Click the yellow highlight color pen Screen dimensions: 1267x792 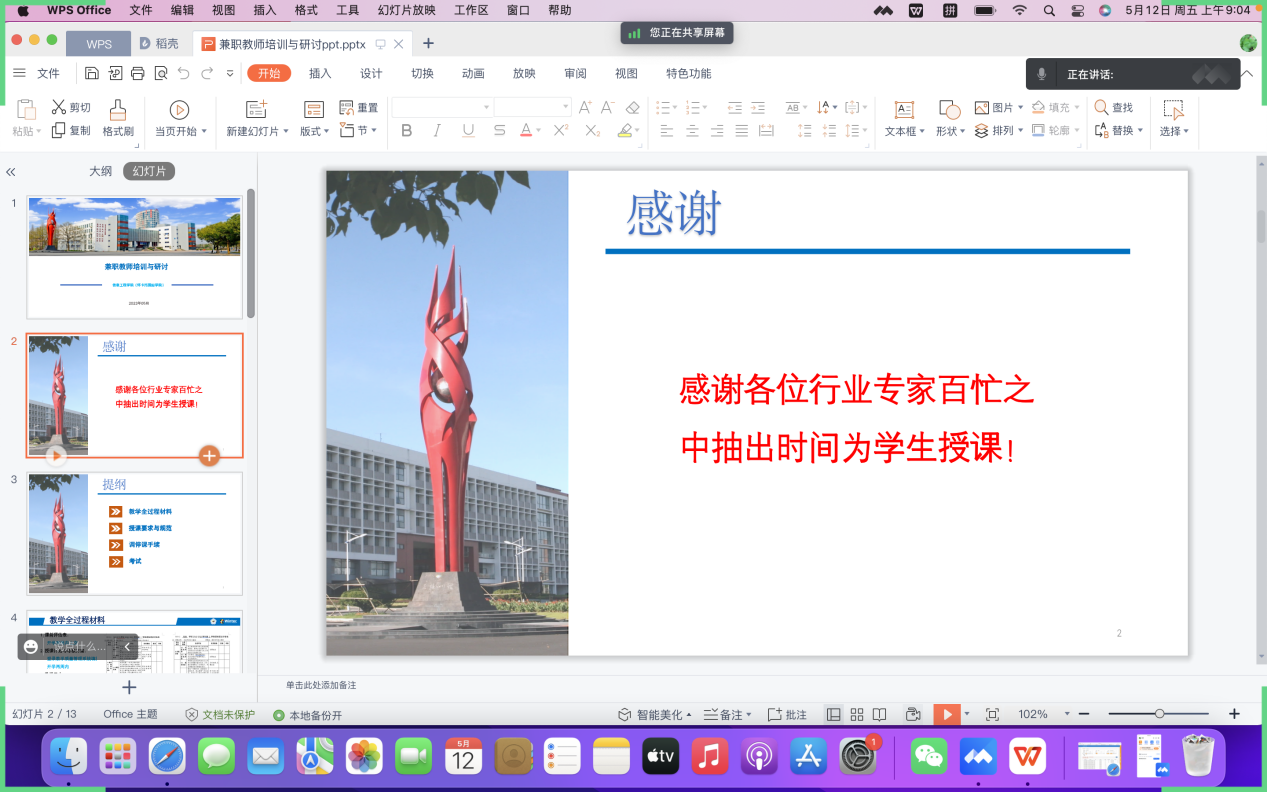(x=625, y=130)
